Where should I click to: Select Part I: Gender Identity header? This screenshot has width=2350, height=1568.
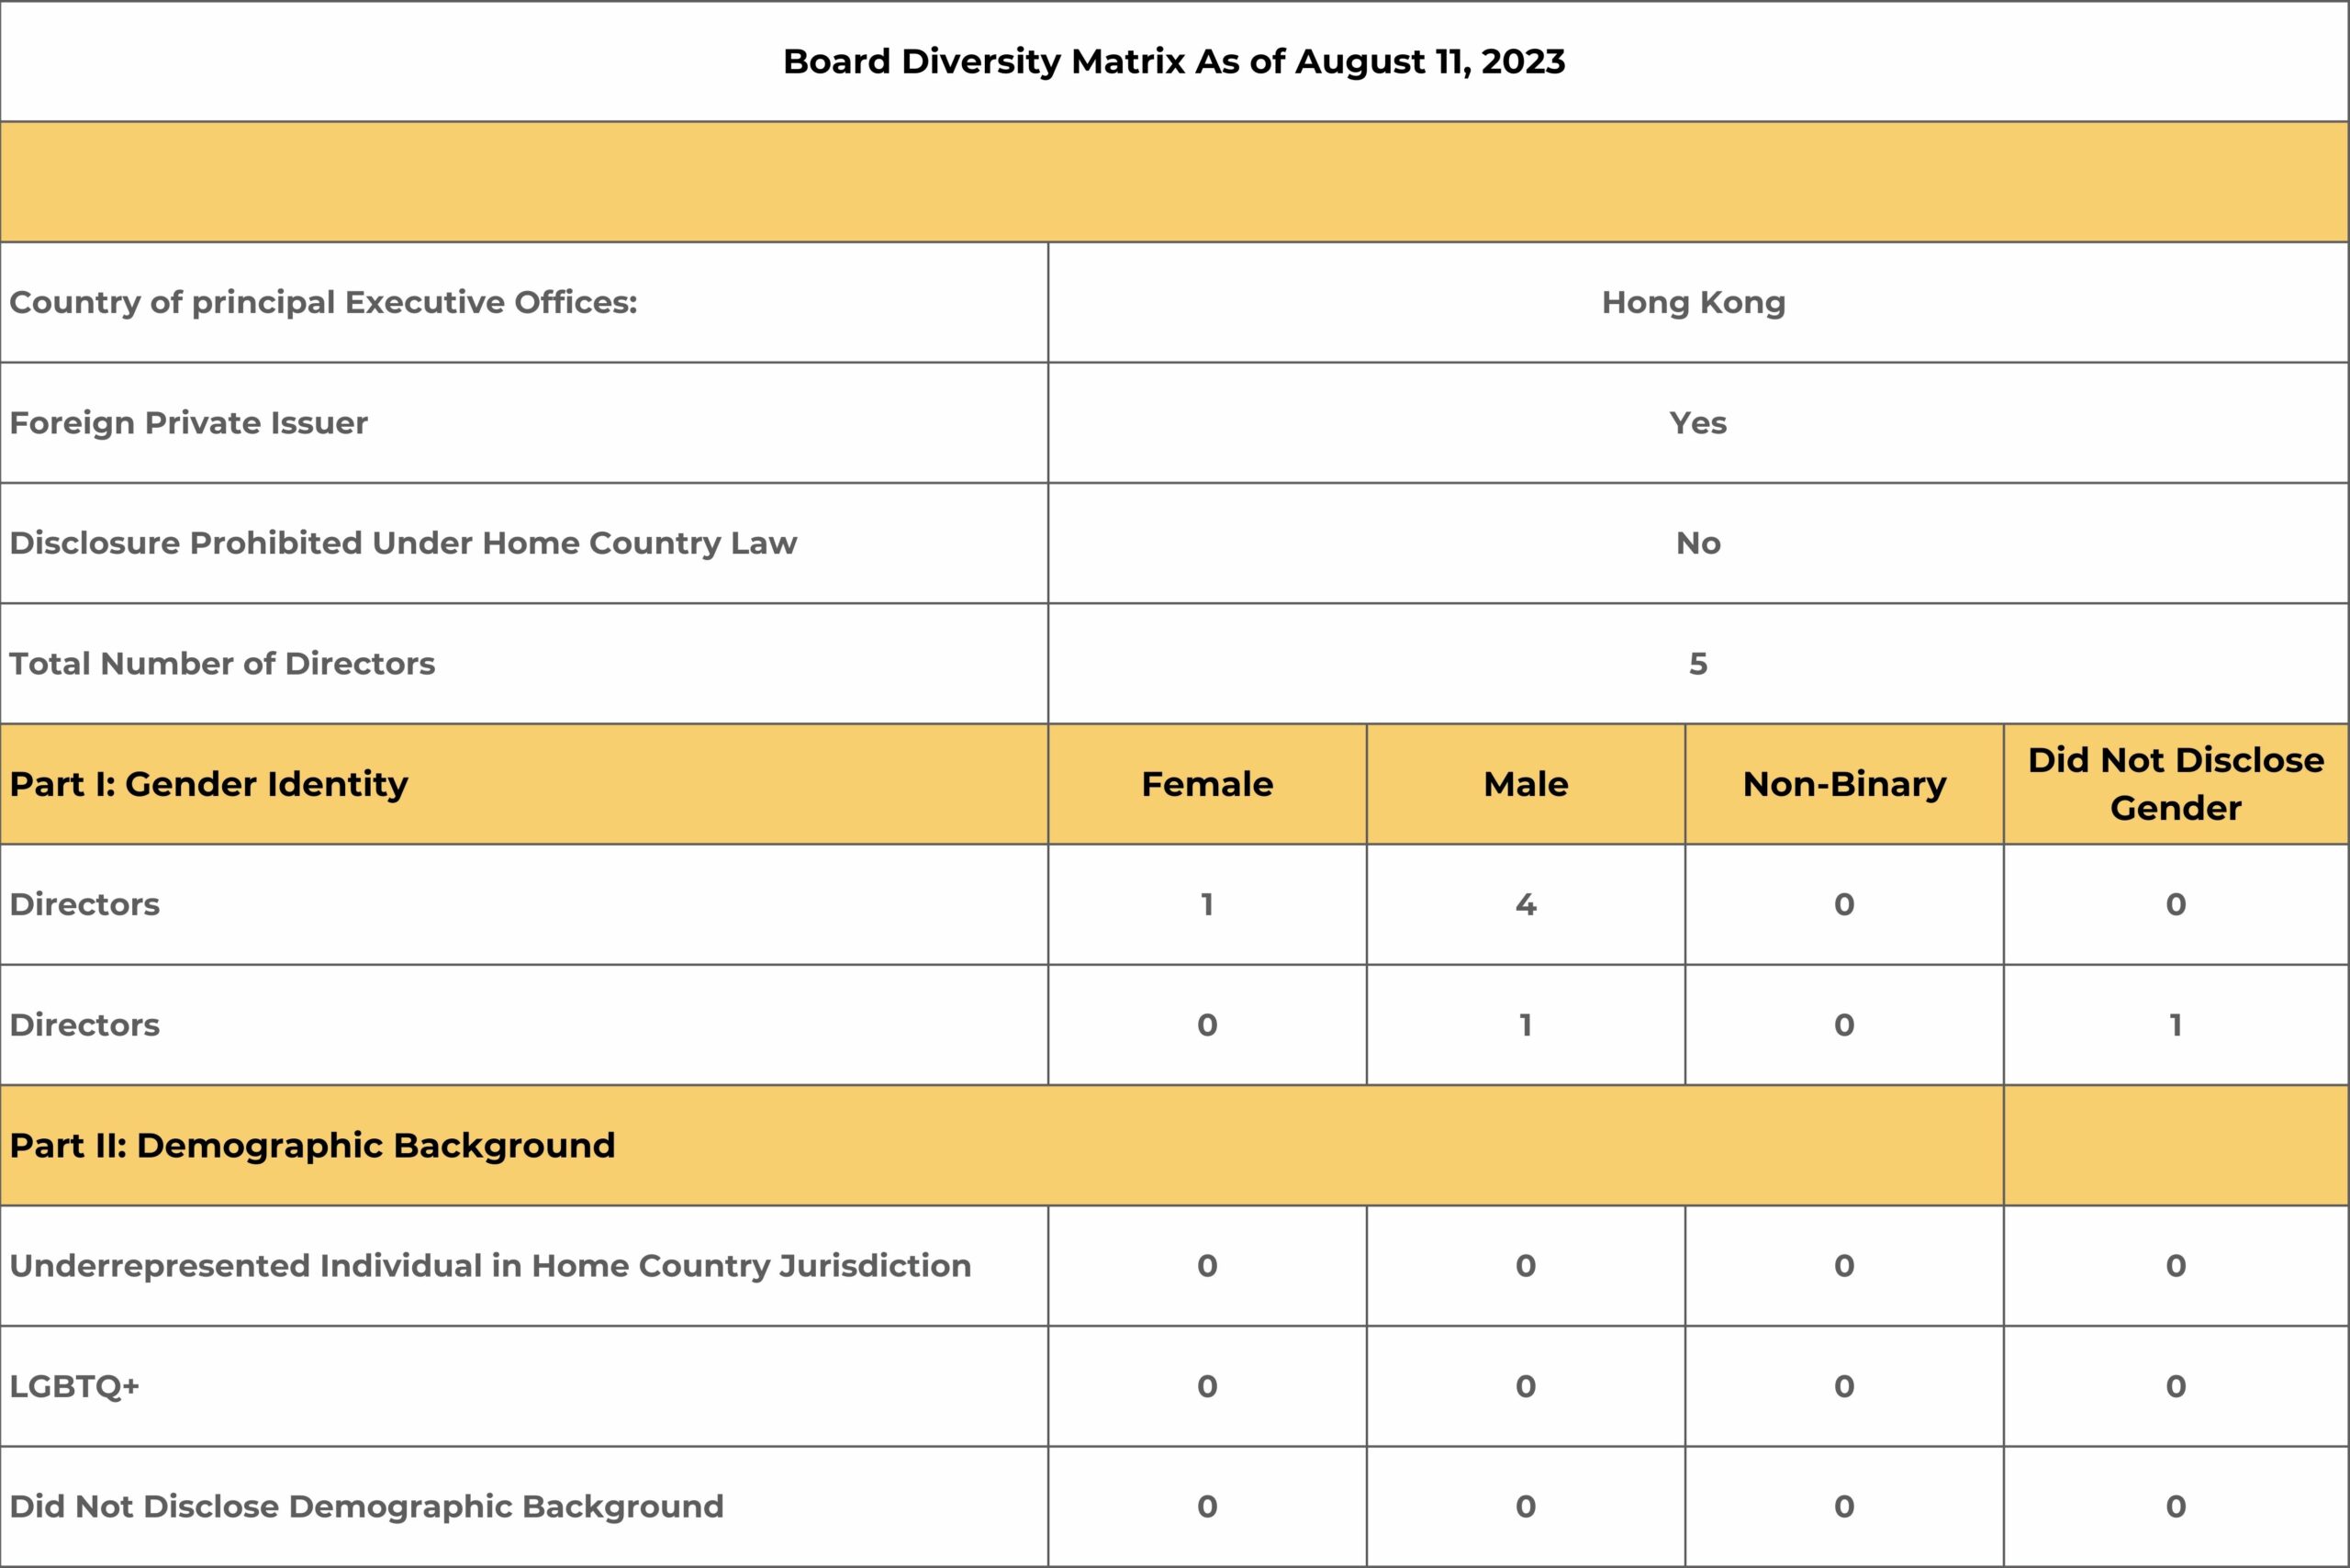click(209, 784)
